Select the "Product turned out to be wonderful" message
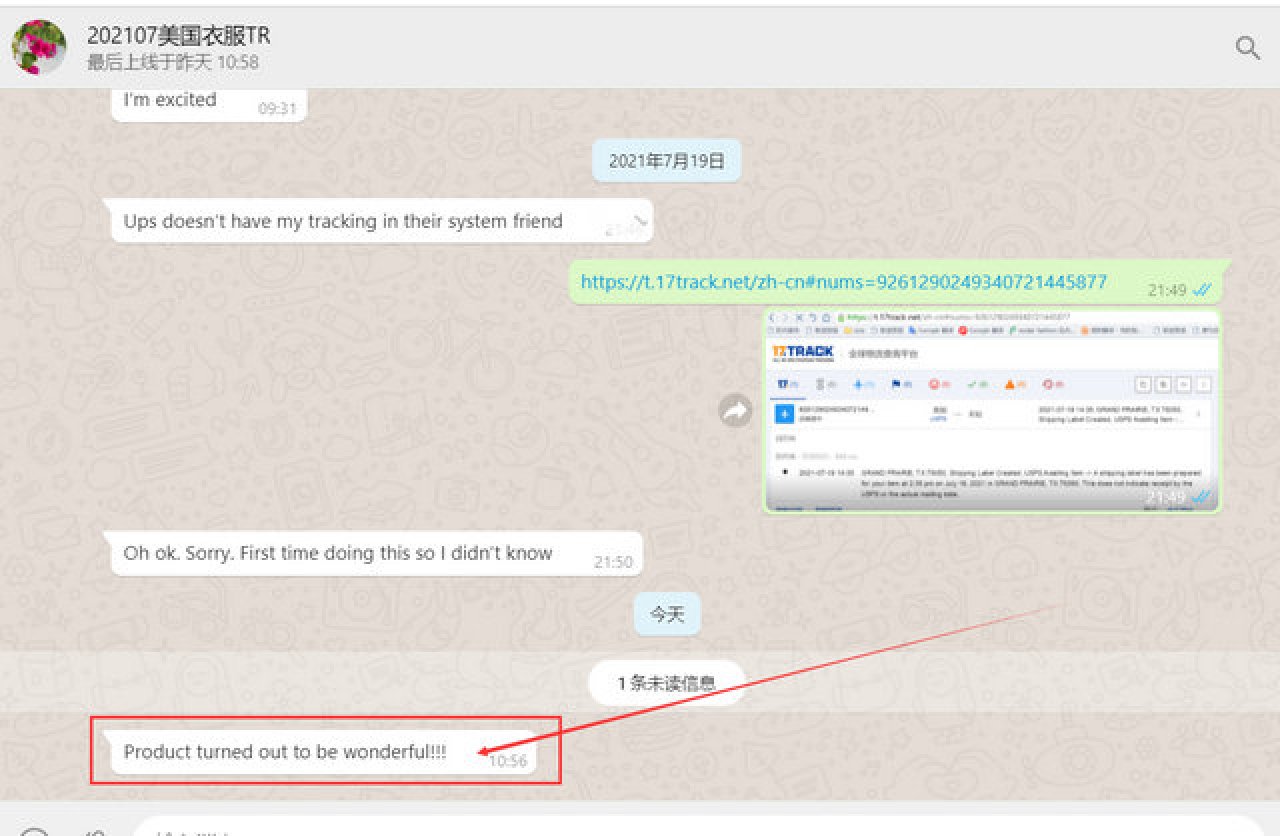Viewport: 1280px width, 836px height. 285,752
